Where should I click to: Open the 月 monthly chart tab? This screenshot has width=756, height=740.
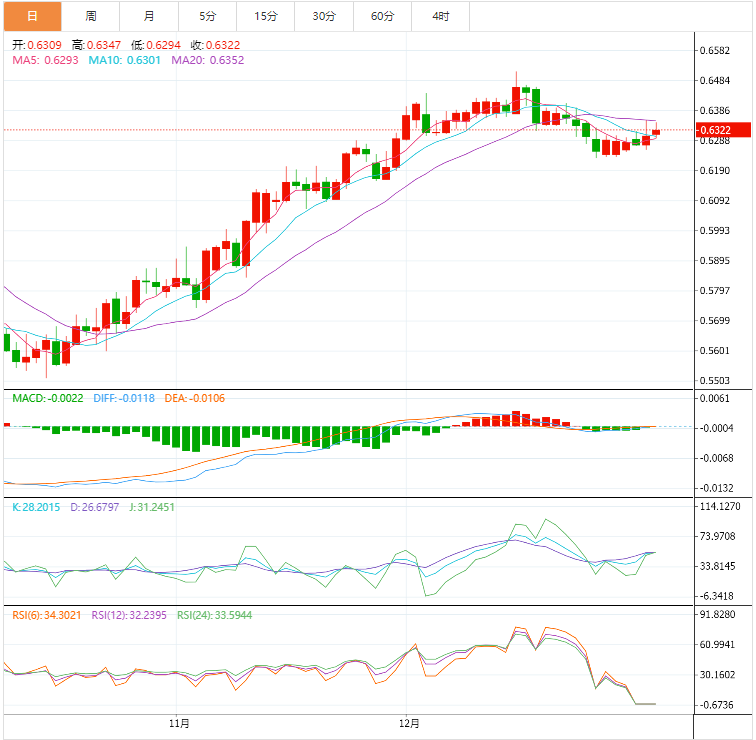[149, 16]
